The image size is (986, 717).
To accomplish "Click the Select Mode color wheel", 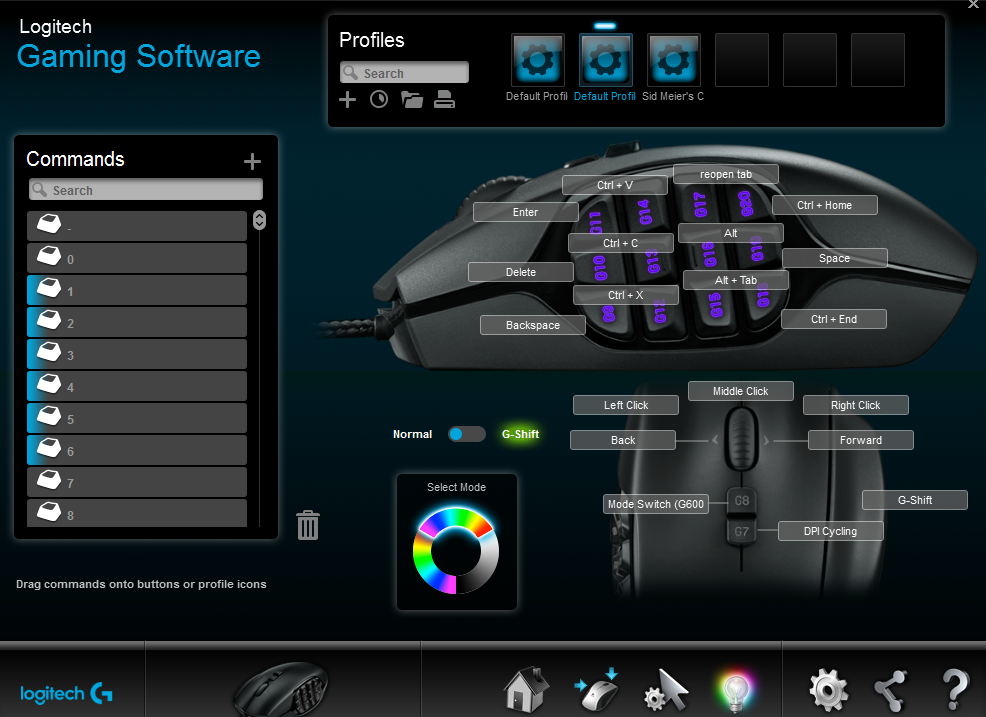I will click(456, 551).
